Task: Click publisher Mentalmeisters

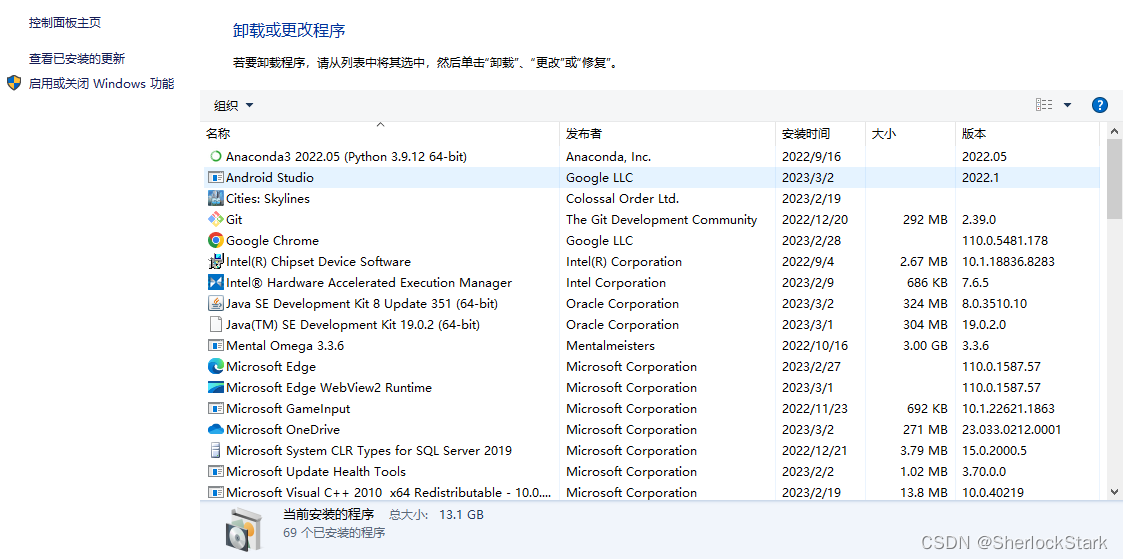Action: coord(610,346)
